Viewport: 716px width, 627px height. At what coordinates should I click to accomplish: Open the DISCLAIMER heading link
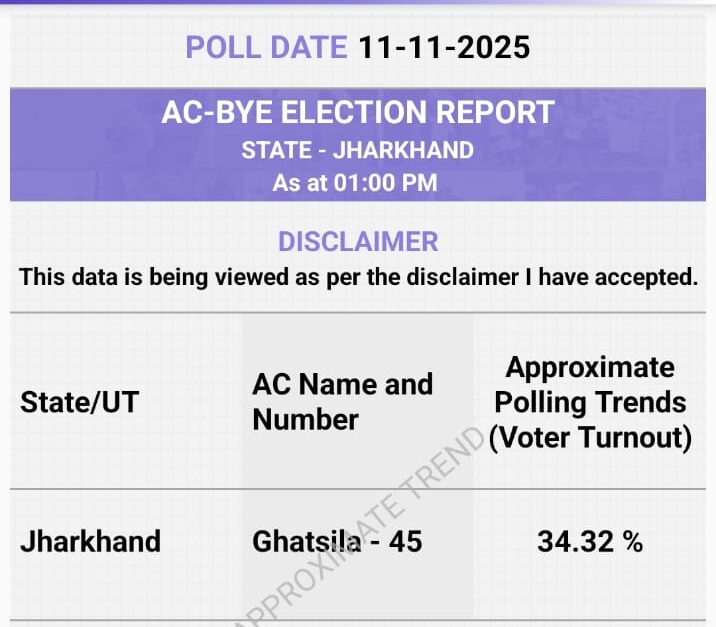[x=357, y=241]
